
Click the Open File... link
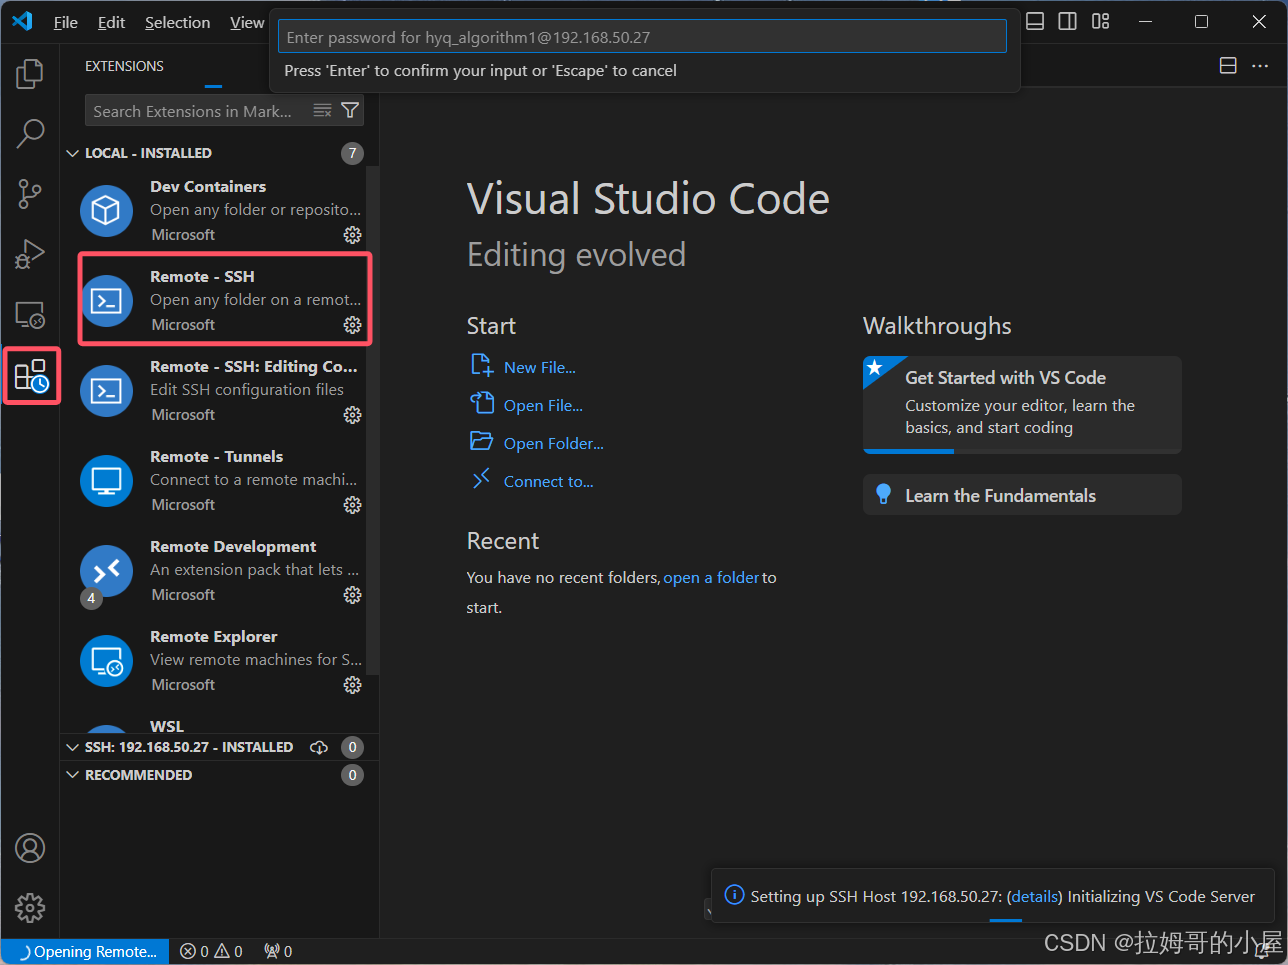[543, 405]
